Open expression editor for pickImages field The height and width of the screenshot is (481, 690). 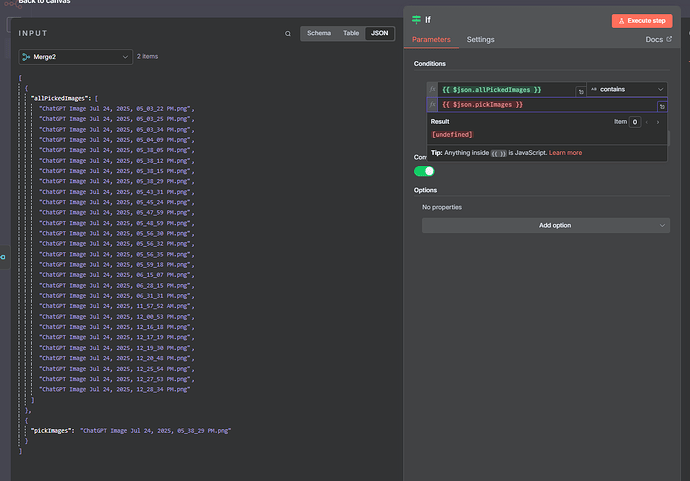pos(662,106)
